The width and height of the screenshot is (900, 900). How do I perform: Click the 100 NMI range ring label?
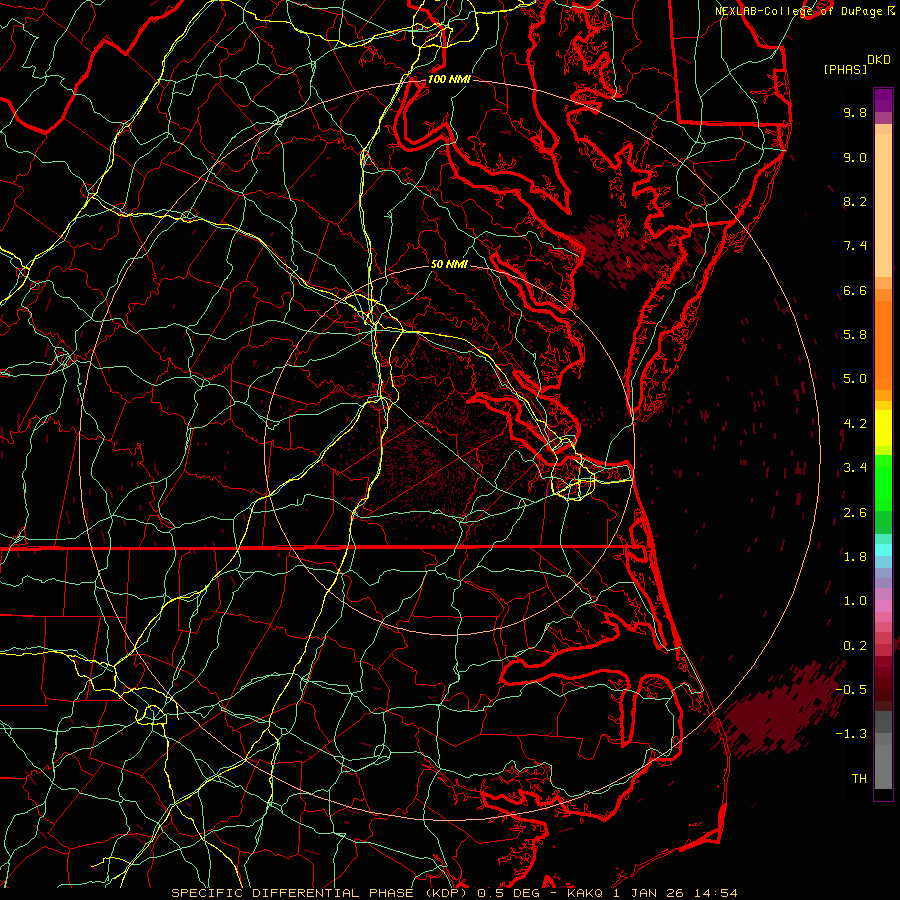(449, 79)
